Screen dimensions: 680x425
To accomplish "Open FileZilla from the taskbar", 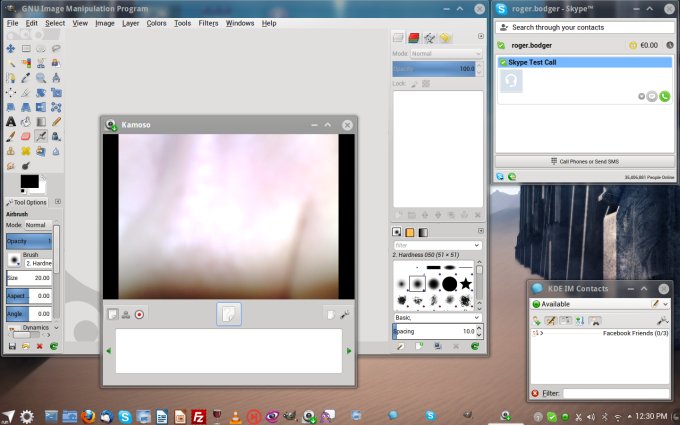I will coord(199,415).
